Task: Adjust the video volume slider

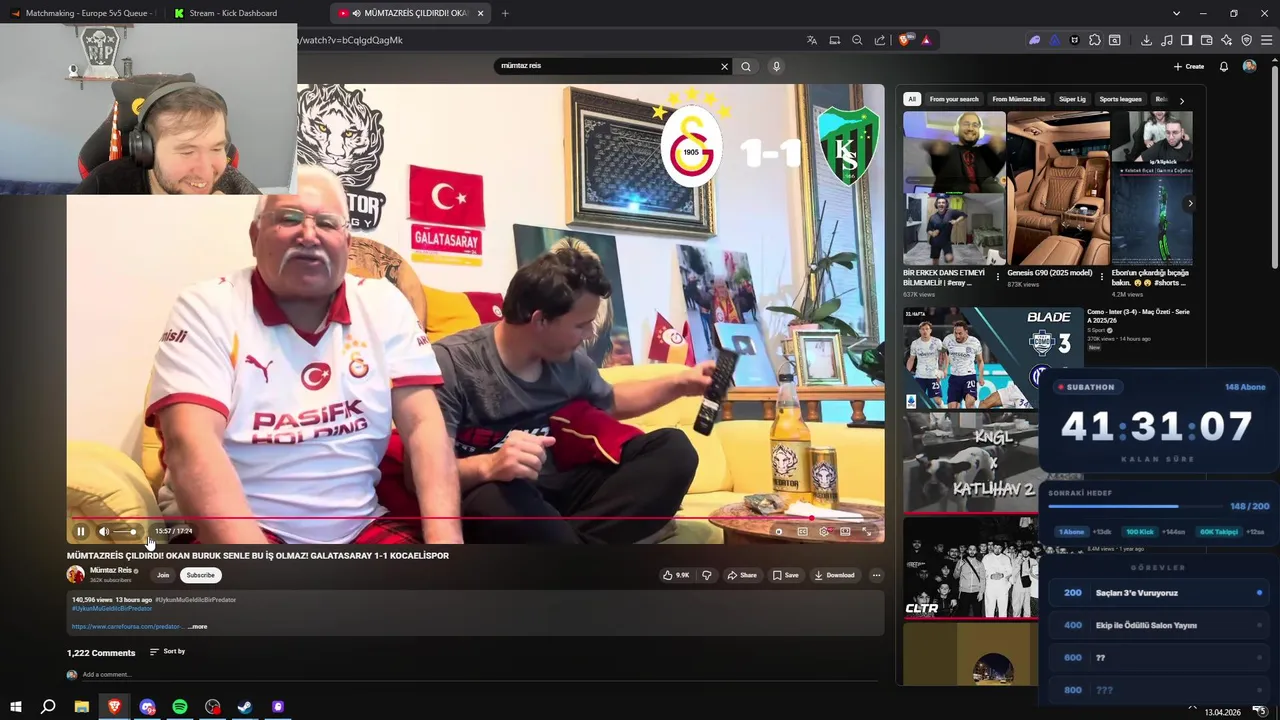Action: 125,531
